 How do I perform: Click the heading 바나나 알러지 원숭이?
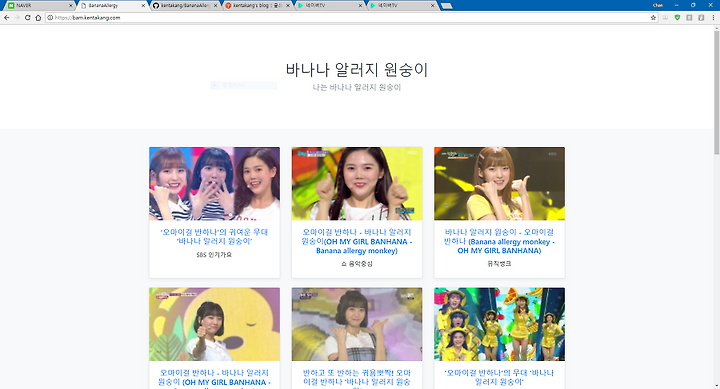(357, 70)
